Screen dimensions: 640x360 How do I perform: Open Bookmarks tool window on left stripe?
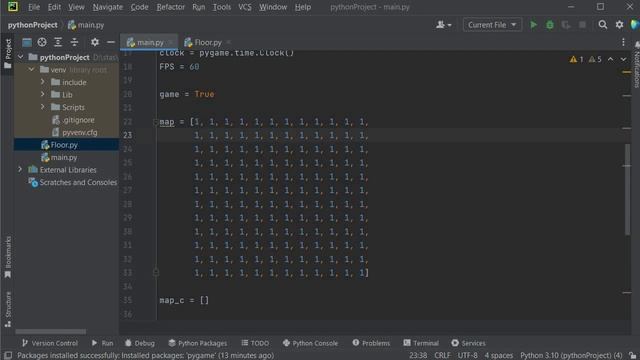point(8,257)
